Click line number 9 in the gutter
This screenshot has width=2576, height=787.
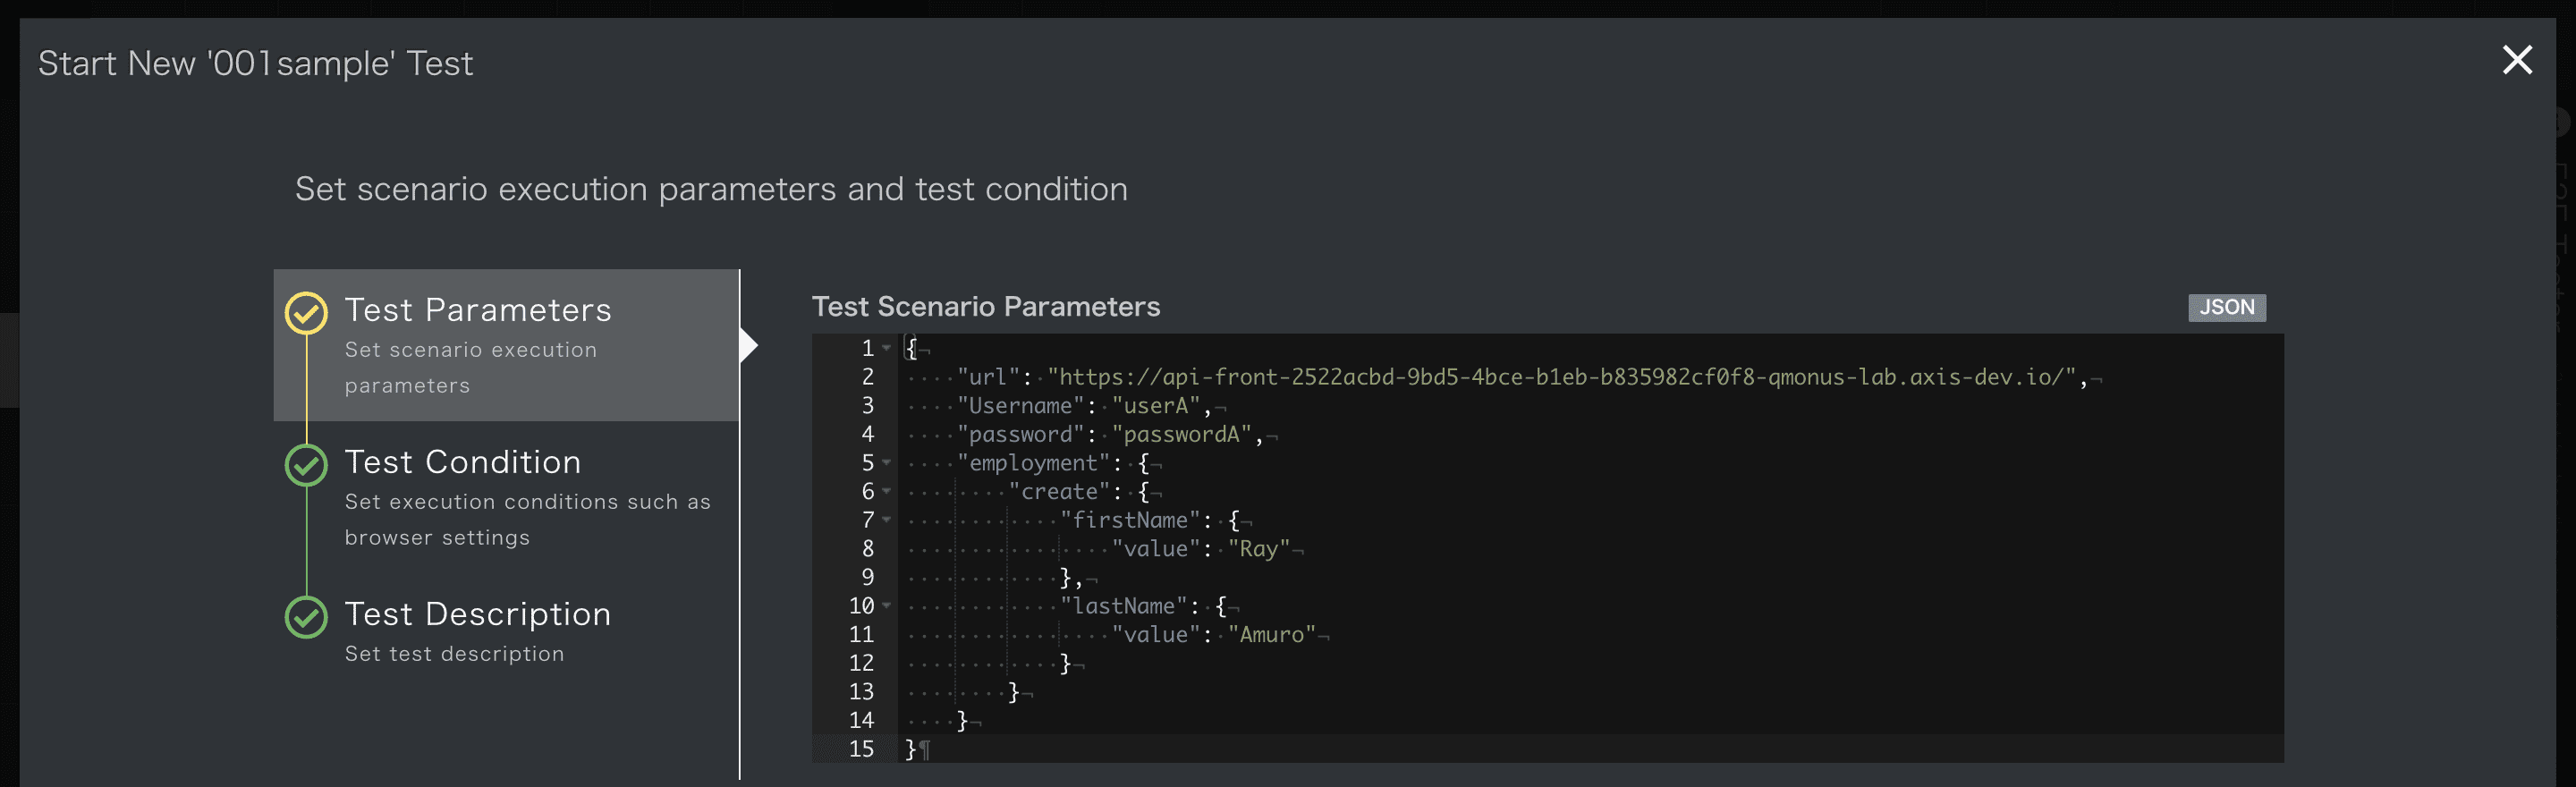867,577
